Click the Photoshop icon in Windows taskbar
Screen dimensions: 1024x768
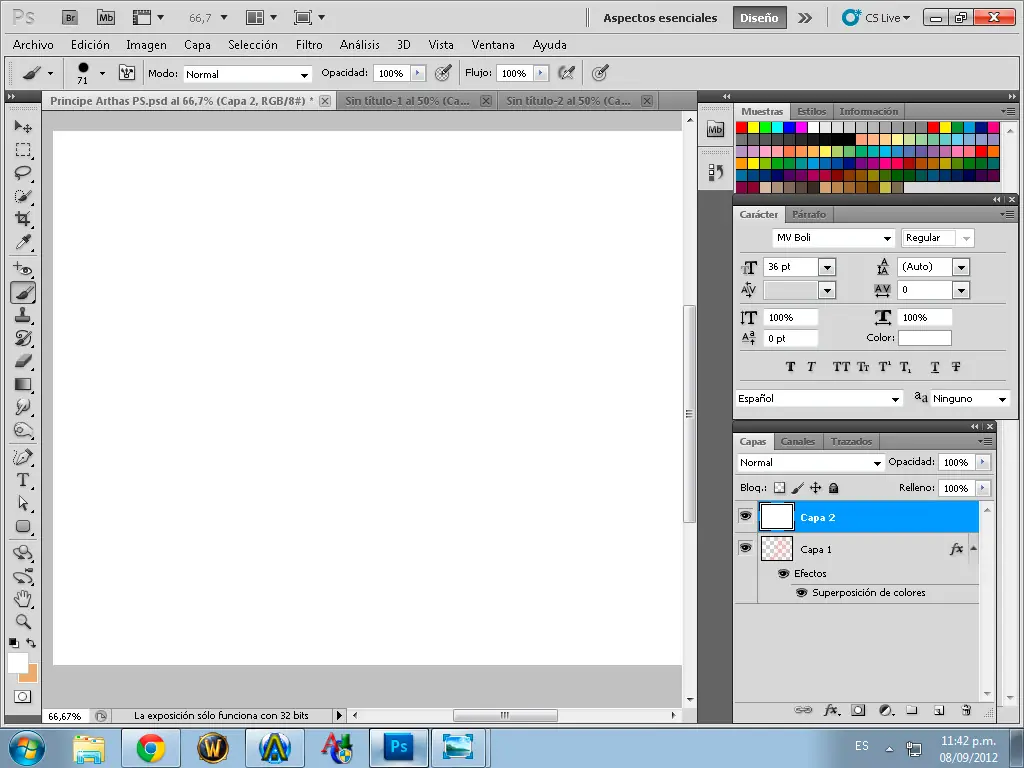(399, 747)
